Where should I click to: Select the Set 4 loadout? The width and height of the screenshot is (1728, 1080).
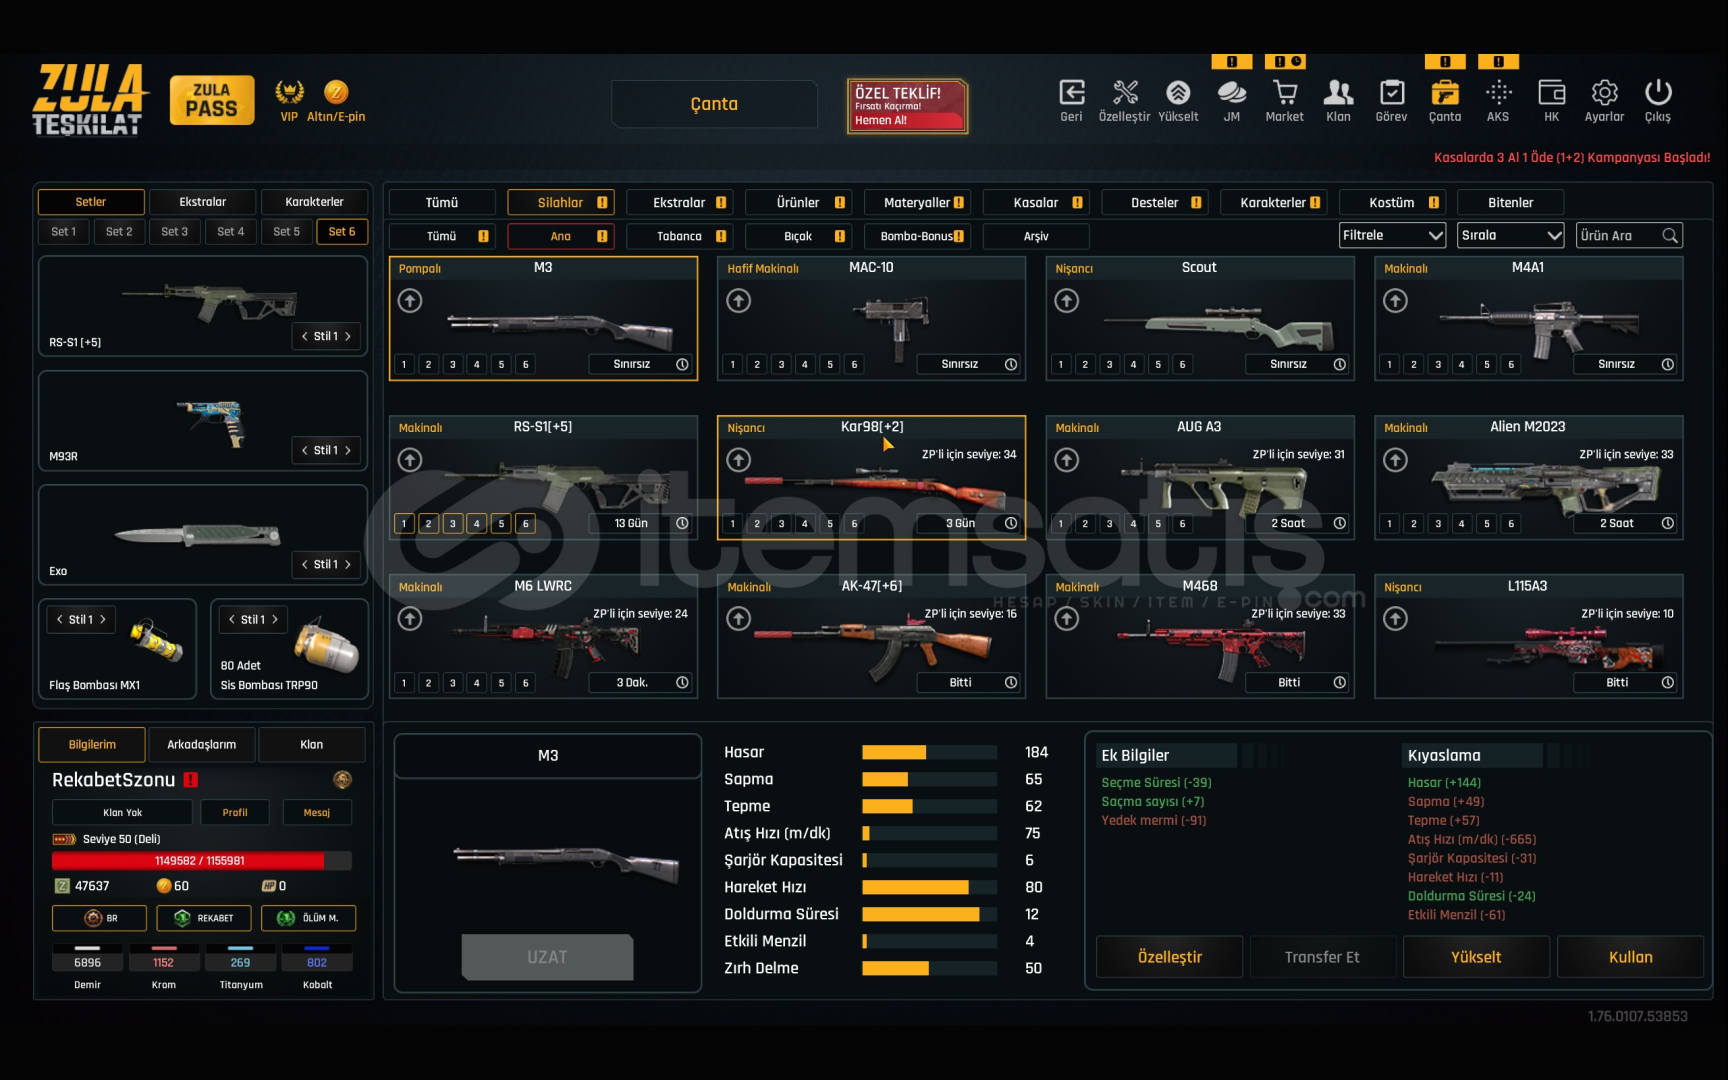click(x=230, y=231)
